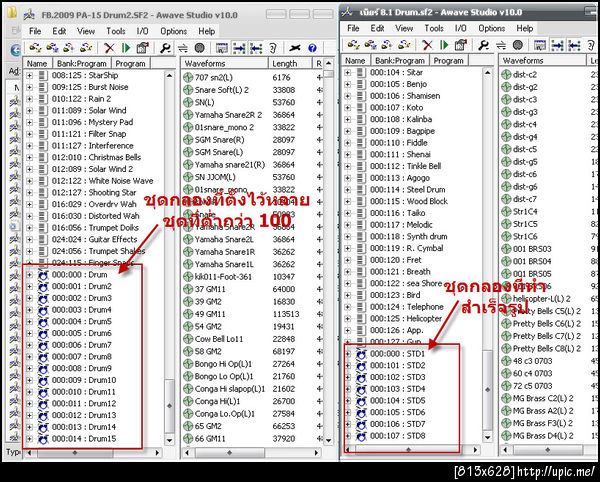
Task: Expand the 008:125 : StarShip instrument
Action: point(29,75)
